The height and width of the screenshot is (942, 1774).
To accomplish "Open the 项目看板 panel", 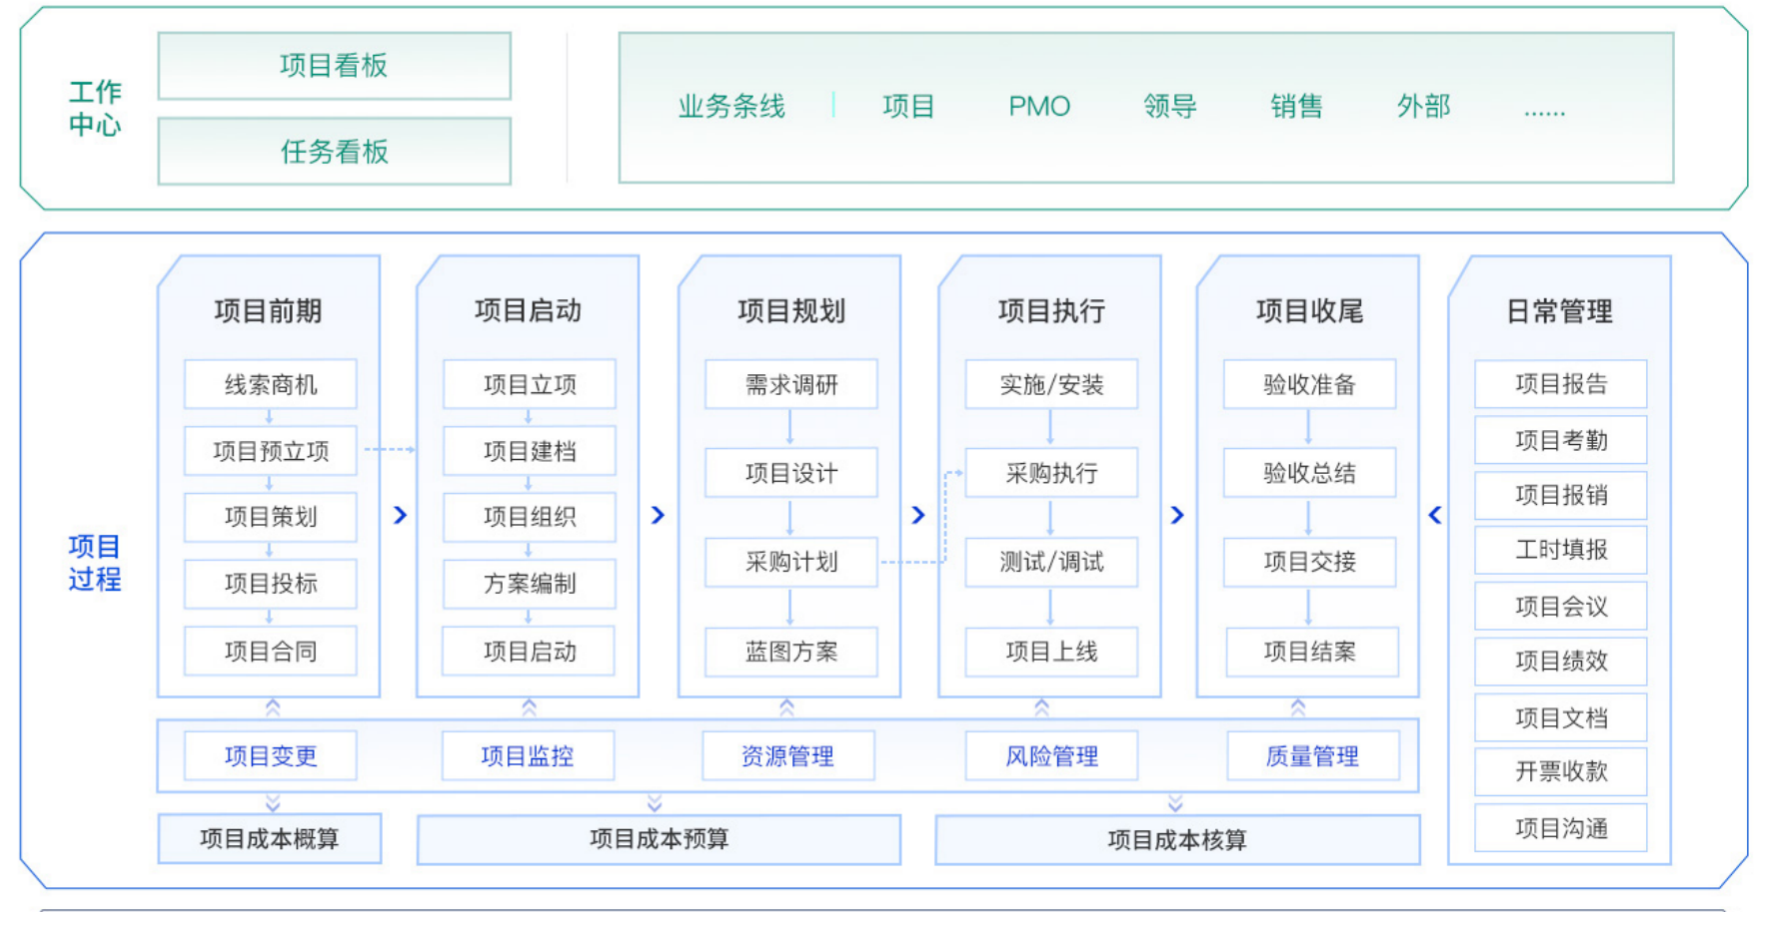I will point(334,66).
